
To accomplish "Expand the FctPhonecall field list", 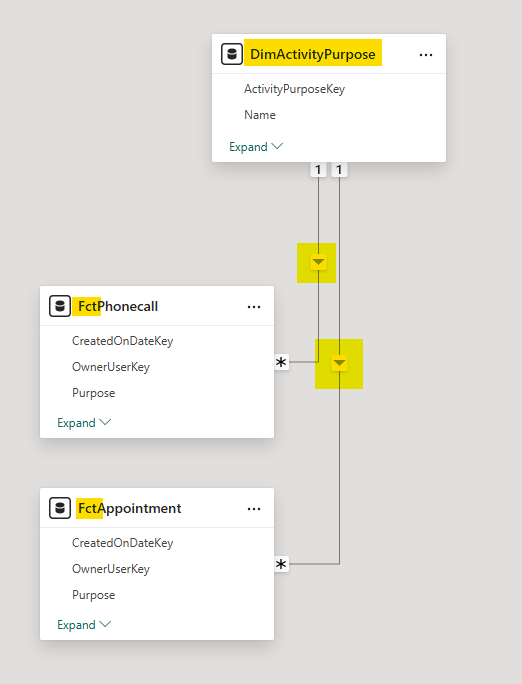I will click(84, 423).
